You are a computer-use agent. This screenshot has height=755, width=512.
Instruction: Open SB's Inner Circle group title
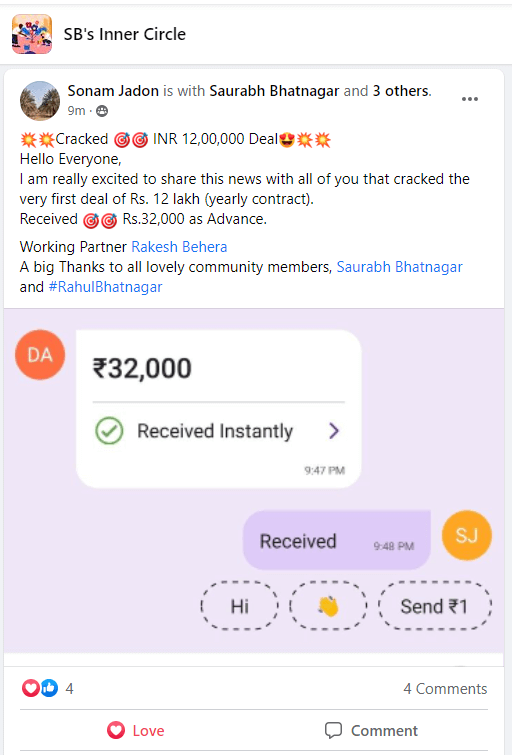[x=125, y=34]
